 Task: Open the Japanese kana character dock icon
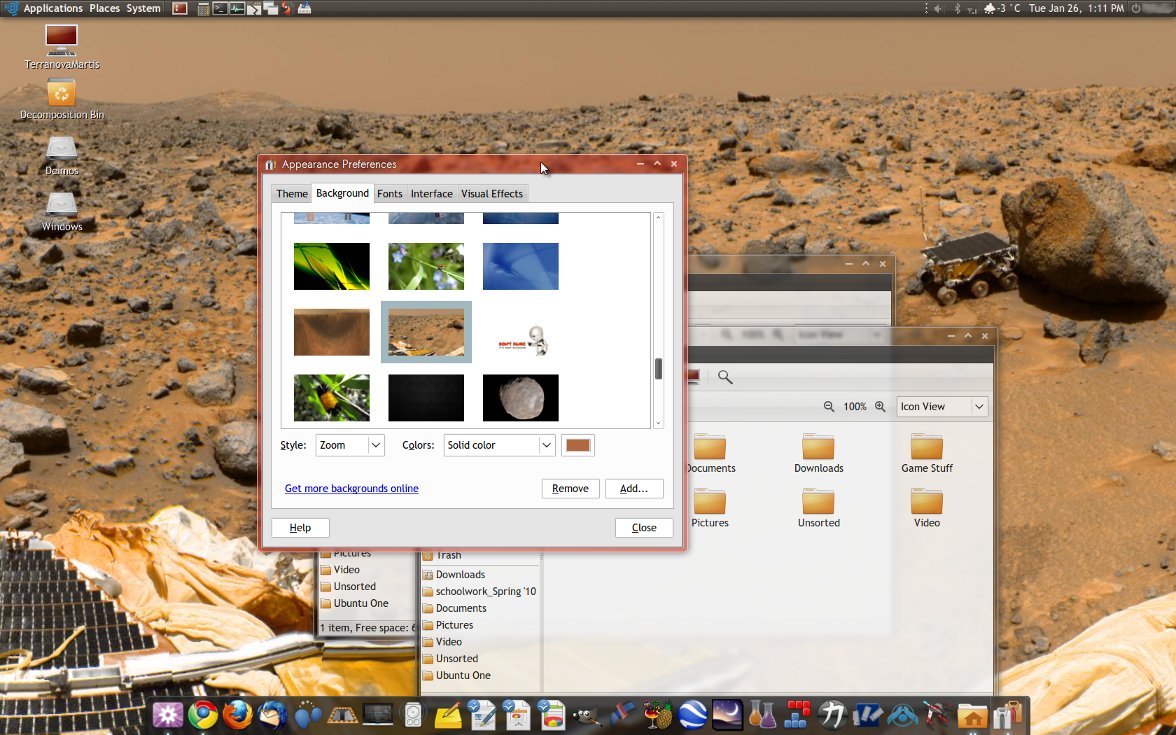[x=832, y=715]
